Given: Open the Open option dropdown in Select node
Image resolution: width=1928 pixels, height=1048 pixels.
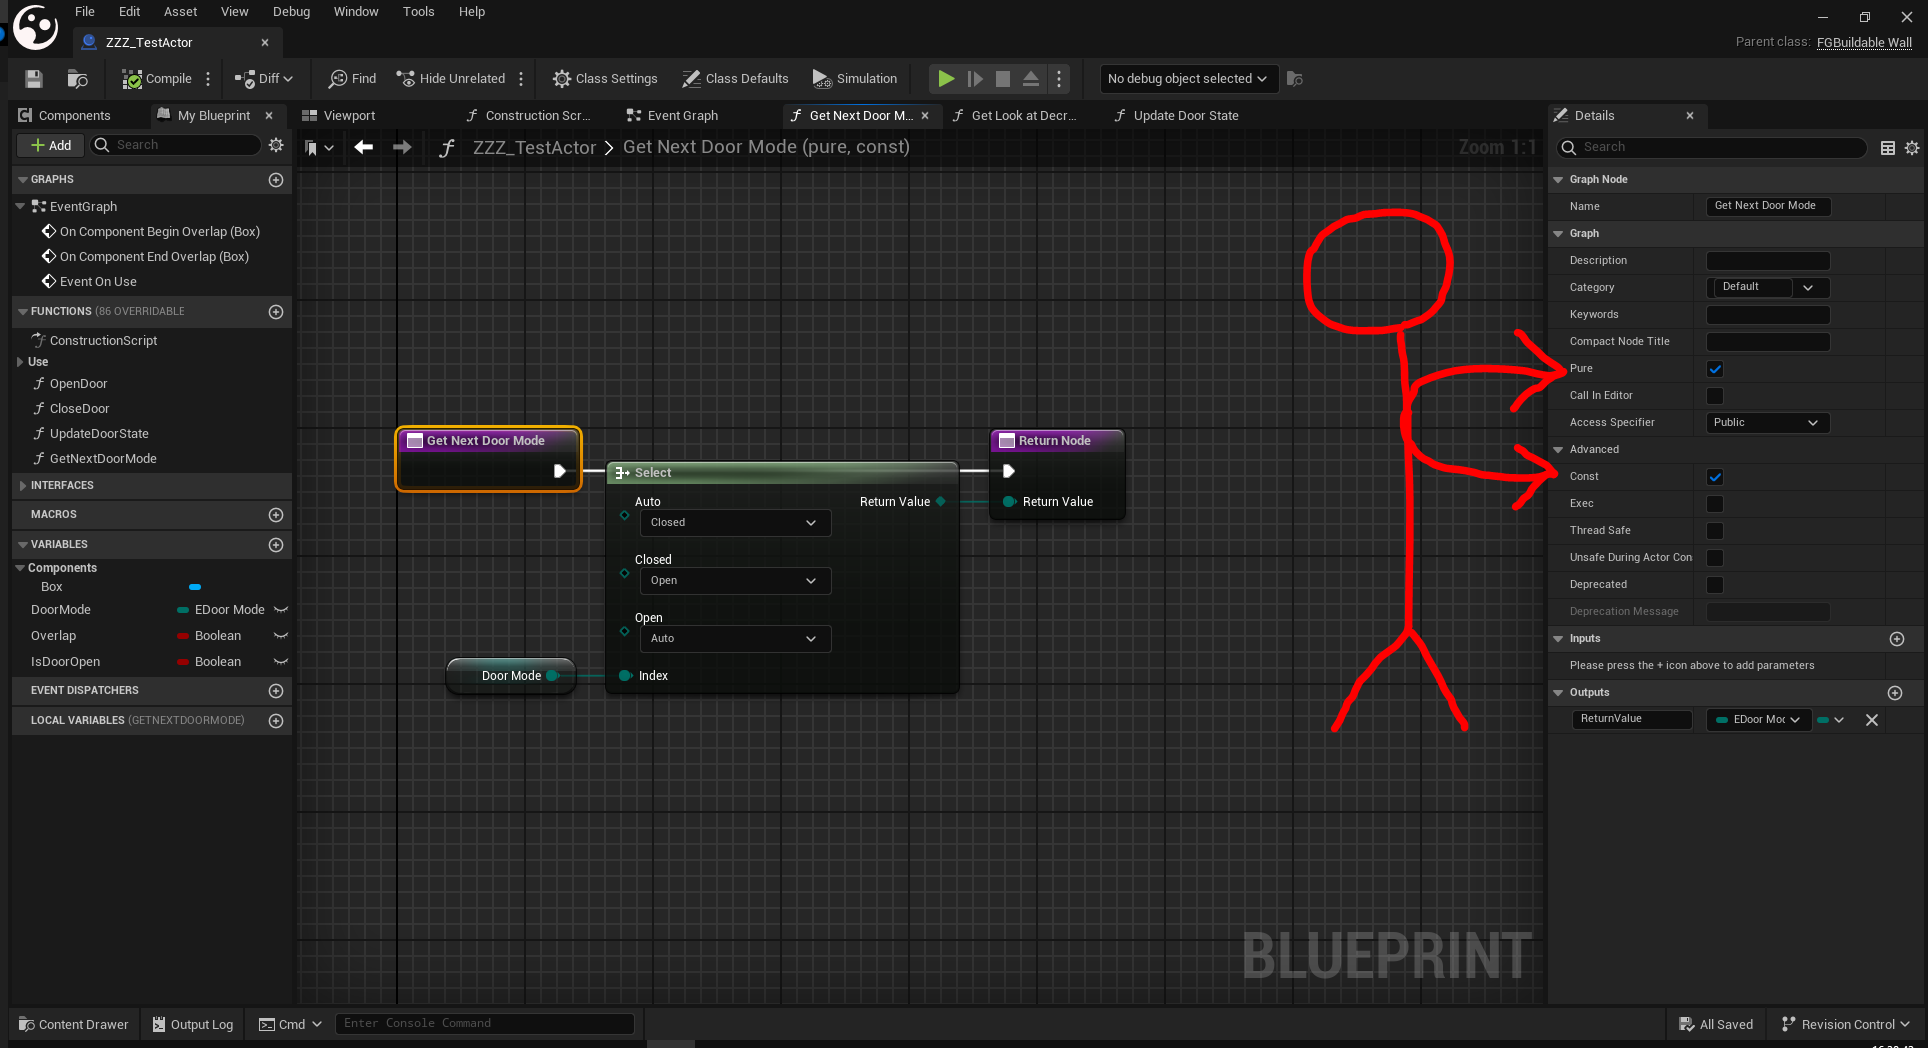Looking at the screenshot, I should (735, 639).
